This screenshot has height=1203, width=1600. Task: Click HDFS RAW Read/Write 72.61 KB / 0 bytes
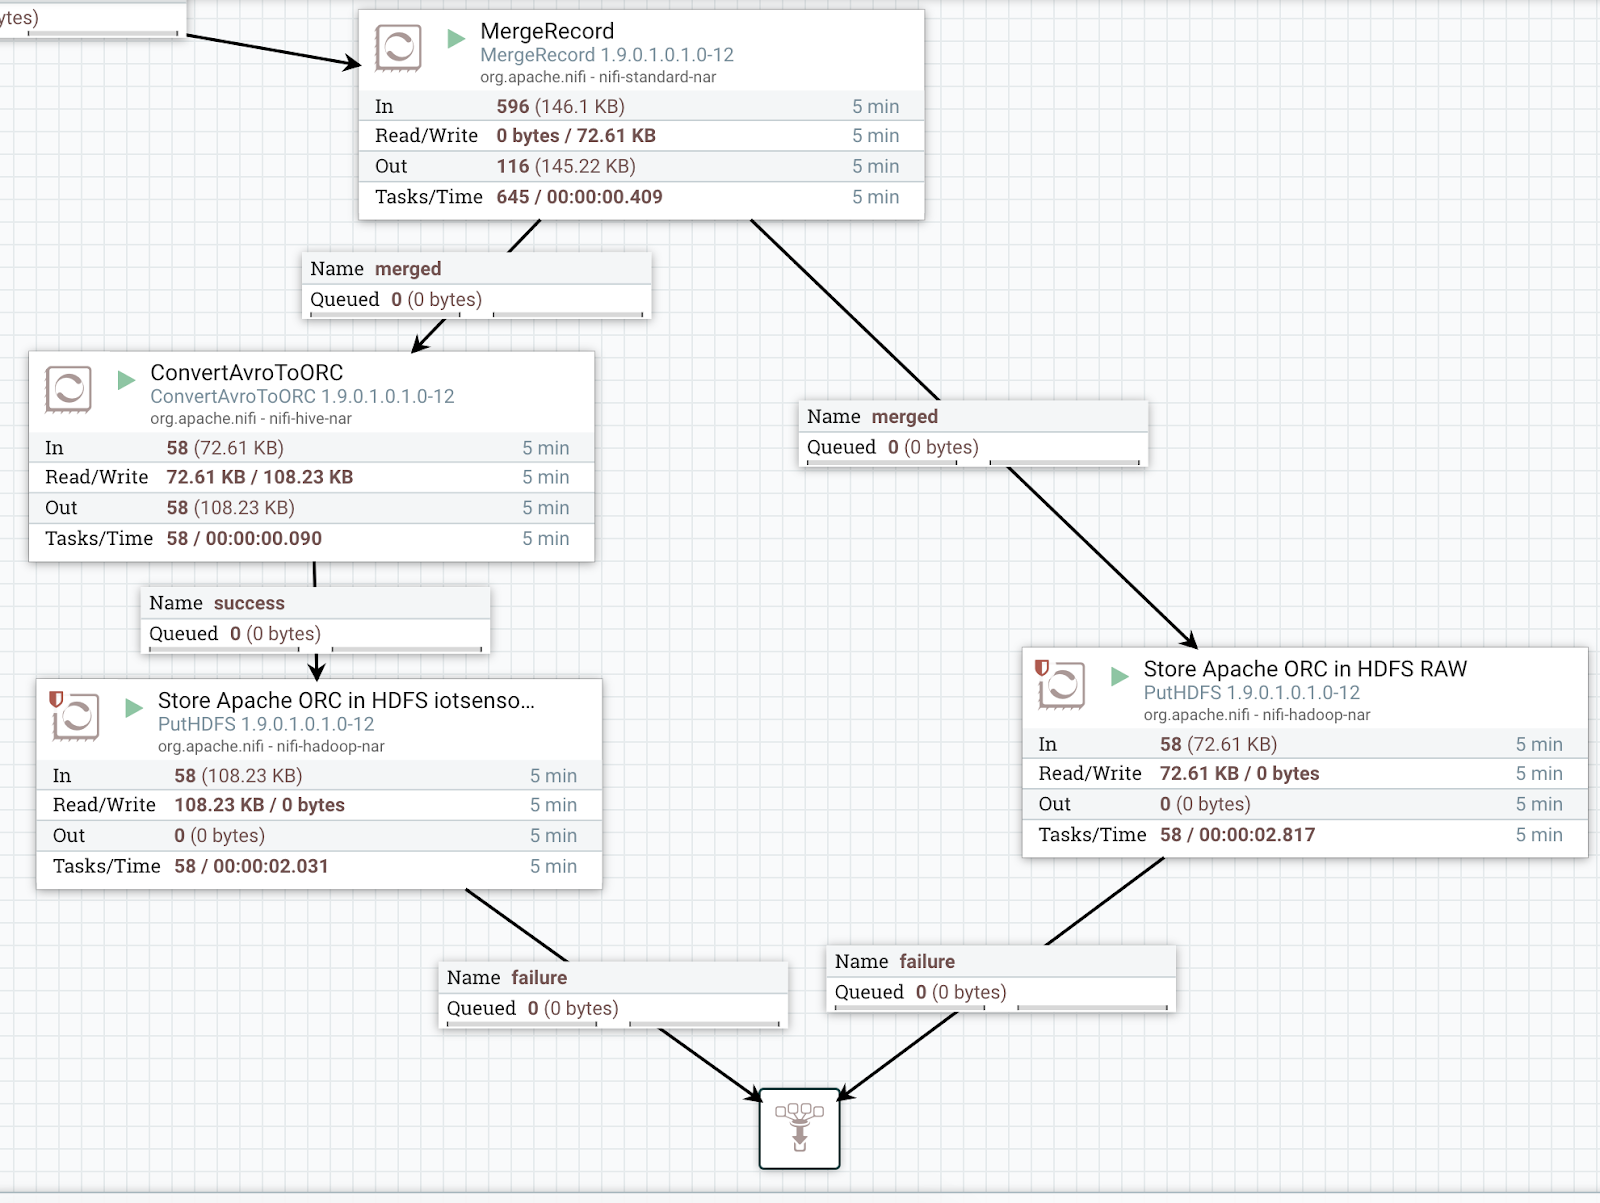click(x=1239, y=773)
